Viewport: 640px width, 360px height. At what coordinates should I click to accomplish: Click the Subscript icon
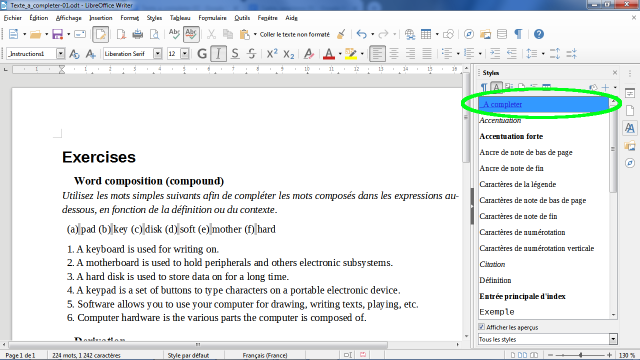[289, 53]
